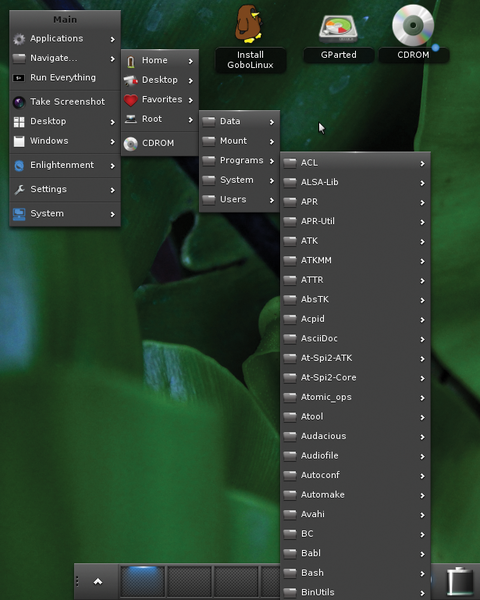Expand the Mount folder arrow

click(272, 142)
